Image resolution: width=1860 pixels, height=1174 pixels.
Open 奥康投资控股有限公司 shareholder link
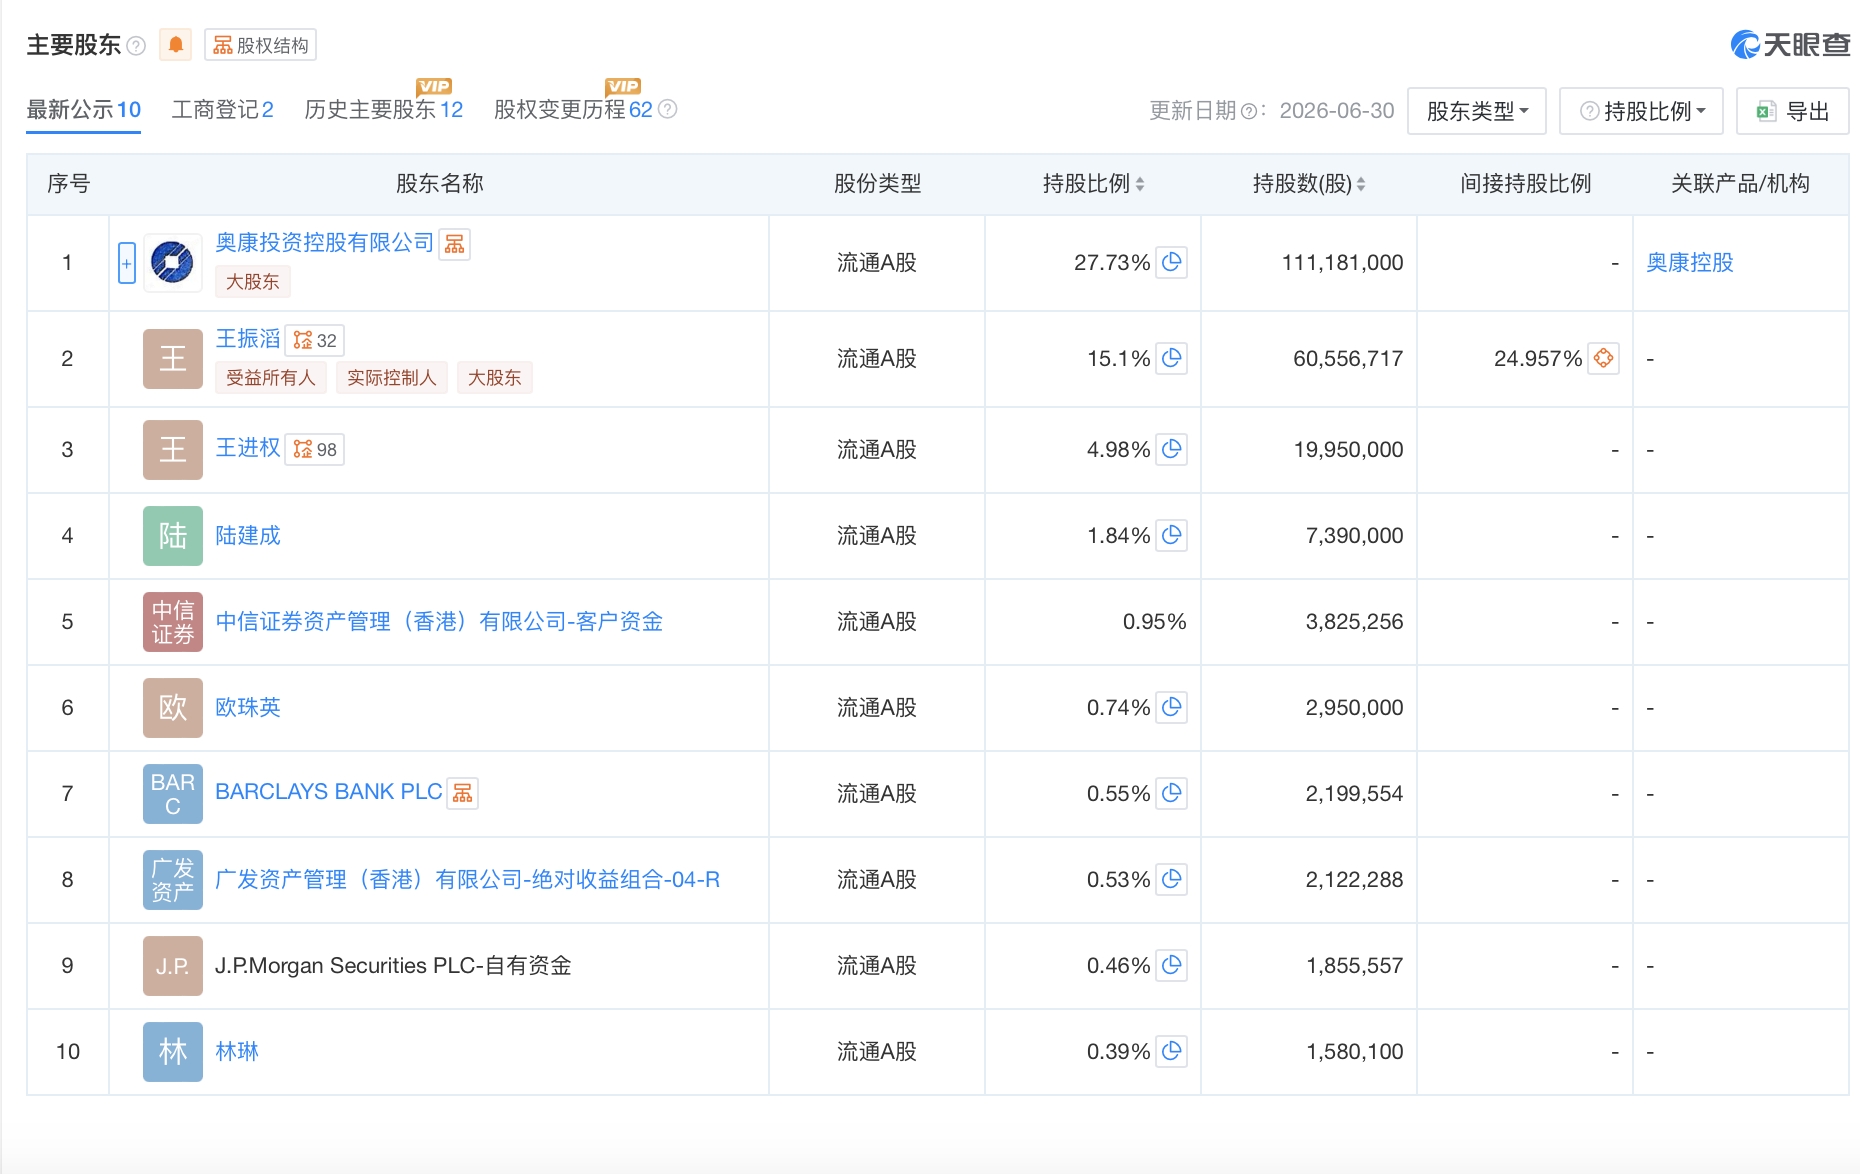(x=325, y=243)
